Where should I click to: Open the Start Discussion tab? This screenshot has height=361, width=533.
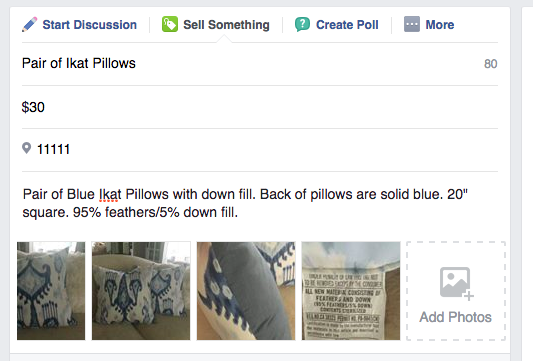pyautogui.click(x=80, y=25)
